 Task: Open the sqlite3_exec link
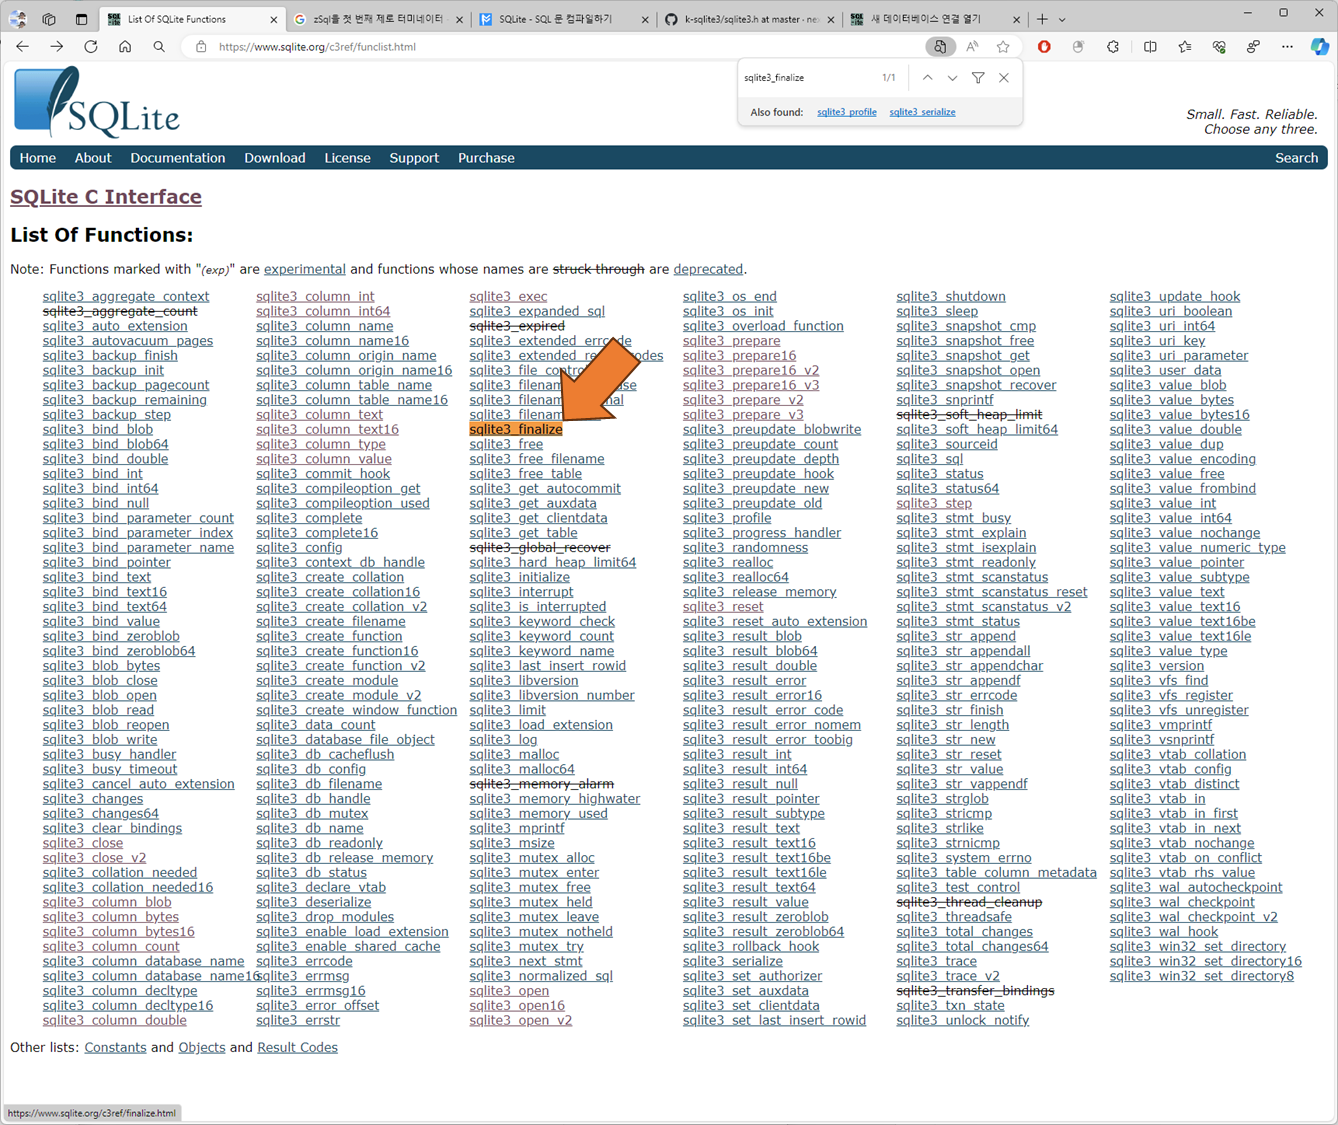tap(508, 297)
